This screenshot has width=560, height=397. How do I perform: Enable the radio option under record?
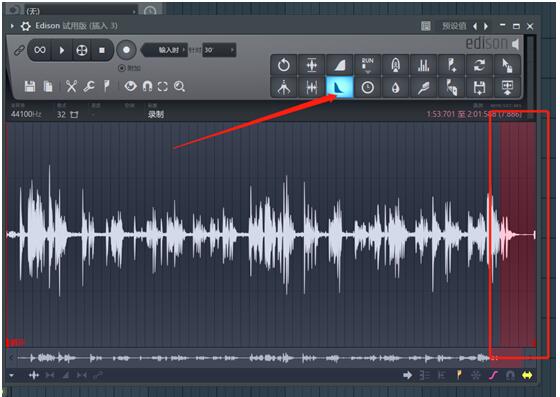coord(122,68)
